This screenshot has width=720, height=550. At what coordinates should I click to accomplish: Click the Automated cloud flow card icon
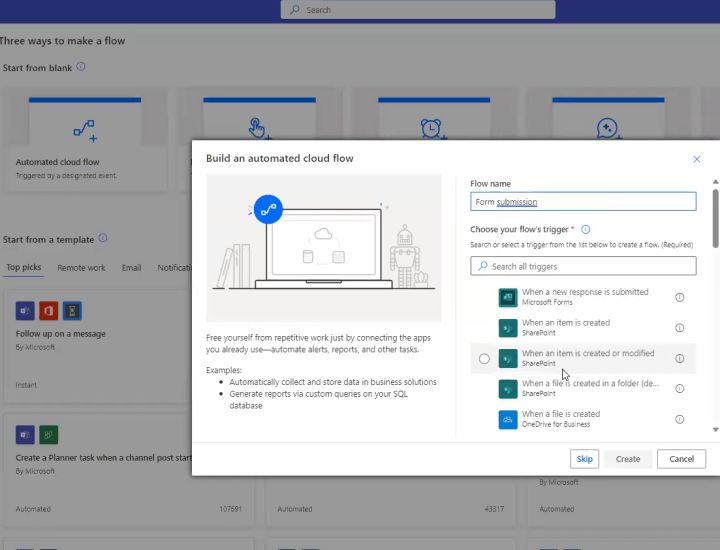85,131
